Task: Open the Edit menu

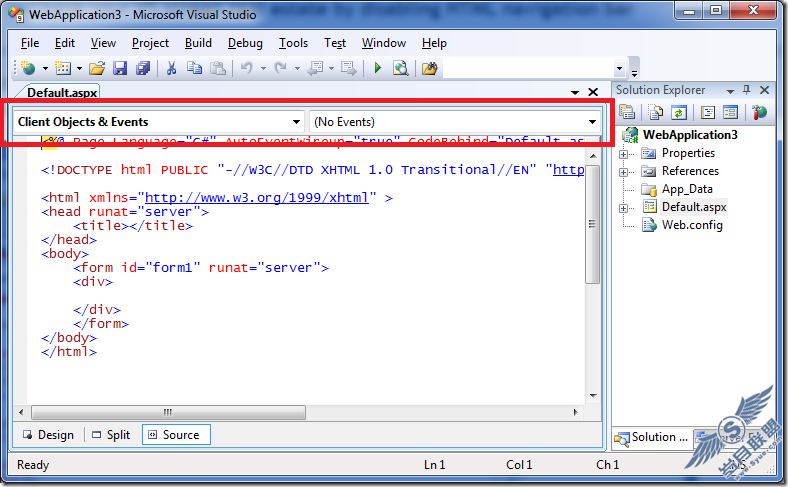Action: [x=65, y=43]
